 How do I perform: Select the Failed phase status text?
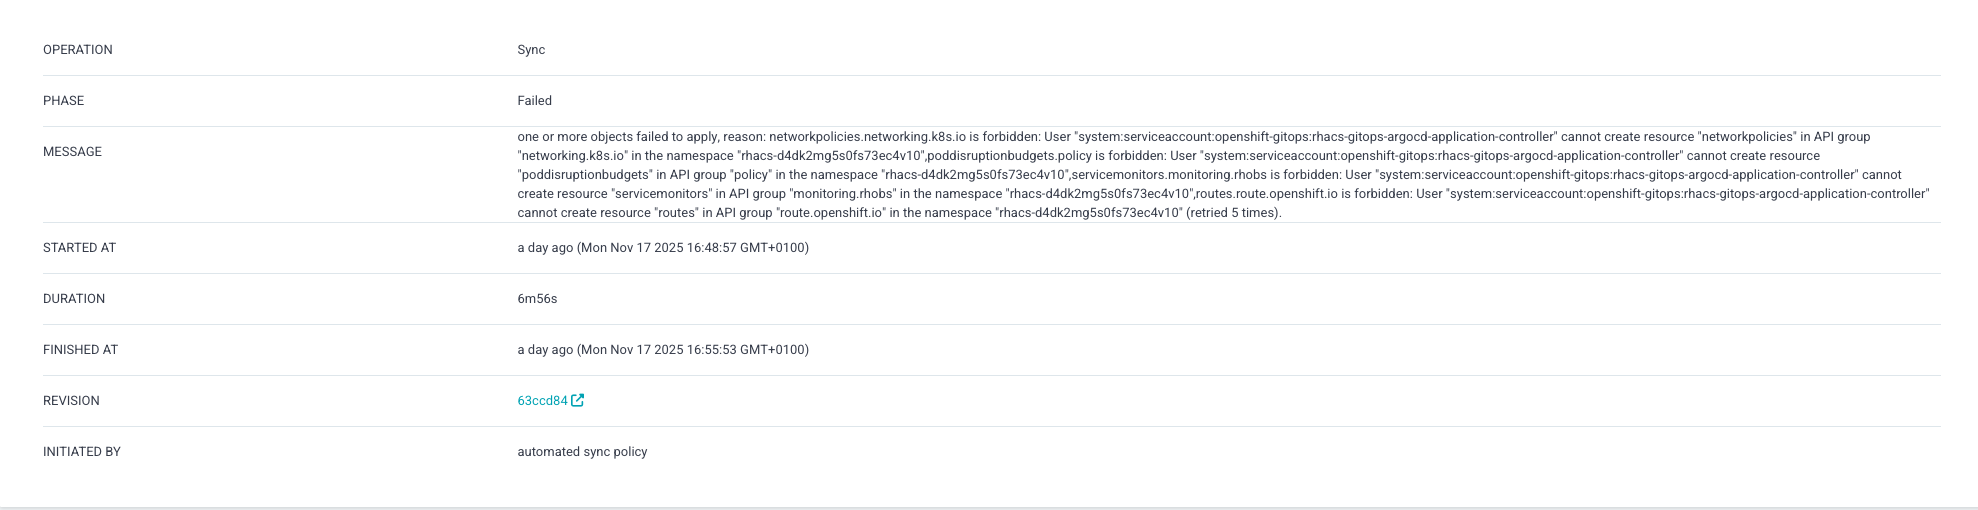tap(534, 101)
